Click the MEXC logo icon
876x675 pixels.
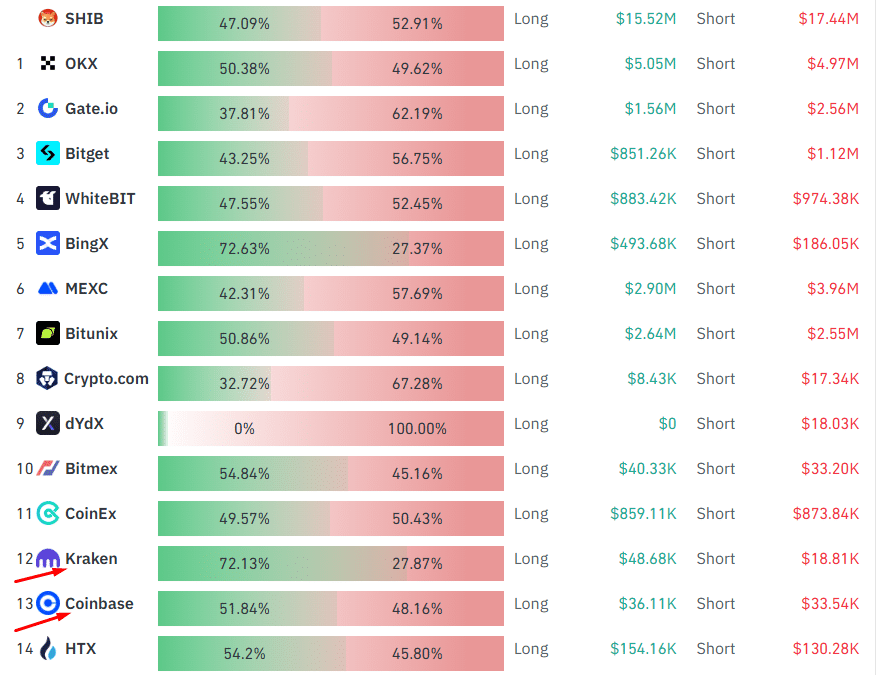coord(48,288)
